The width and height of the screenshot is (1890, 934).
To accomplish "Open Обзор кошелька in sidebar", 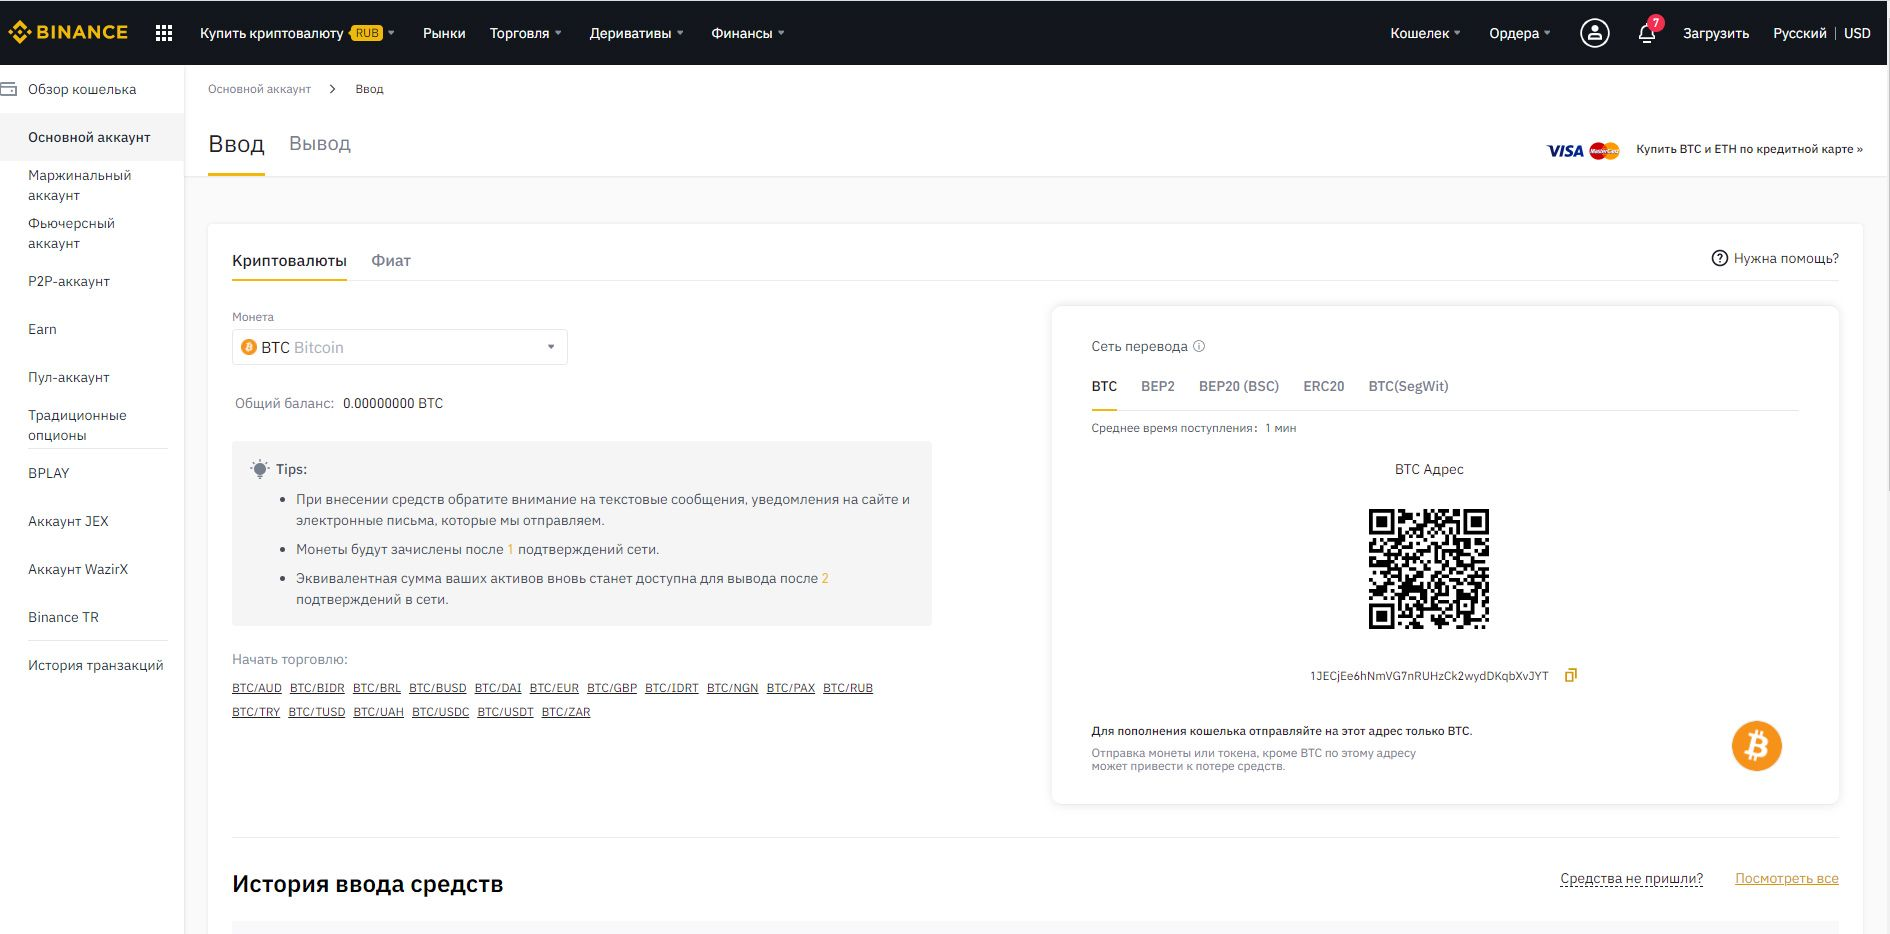I will tap(82, 89).
